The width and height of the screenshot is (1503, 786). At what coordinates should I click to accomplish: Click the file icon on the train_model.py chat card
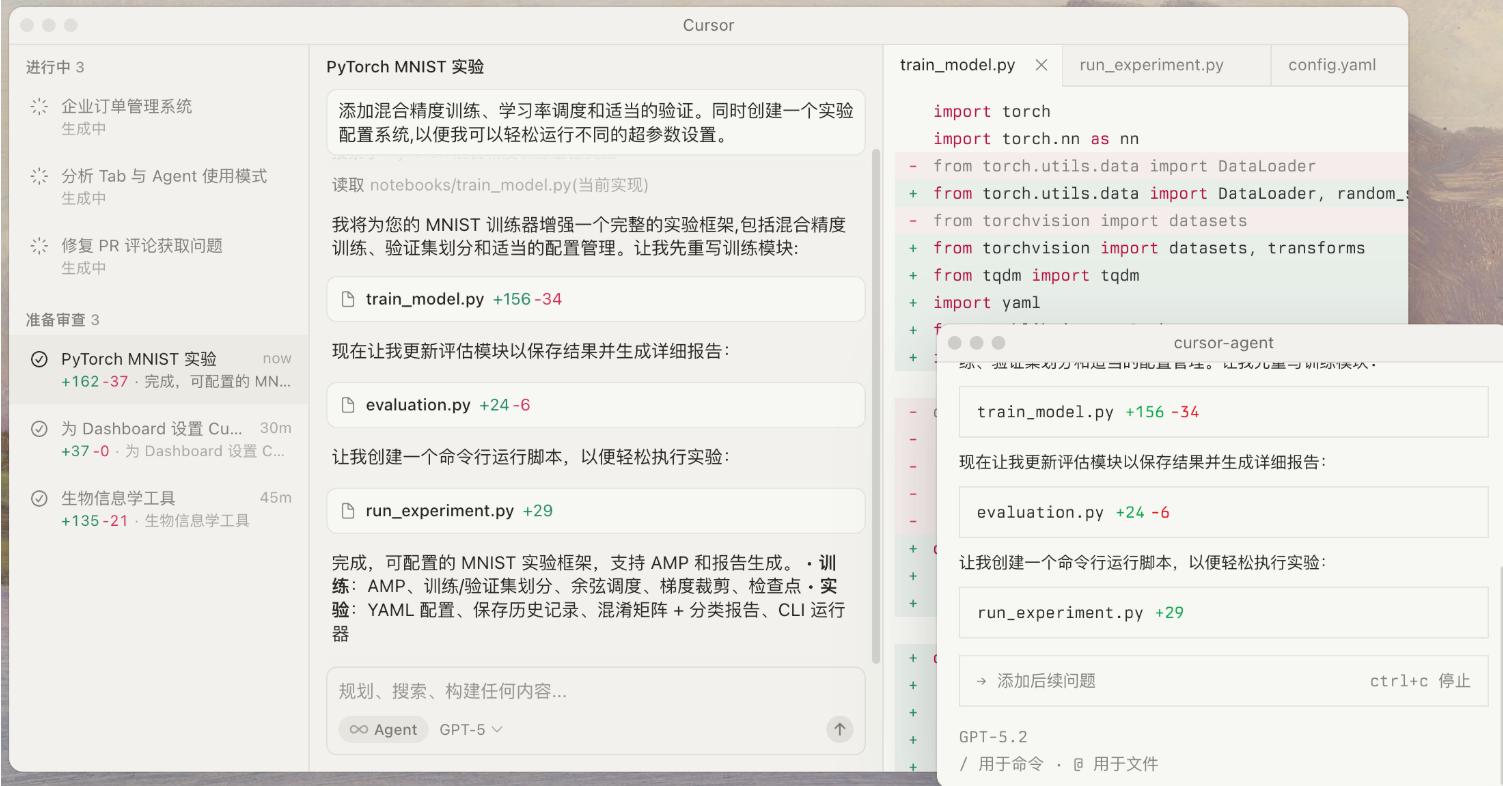pyautogui.click(x=348, y=299)
